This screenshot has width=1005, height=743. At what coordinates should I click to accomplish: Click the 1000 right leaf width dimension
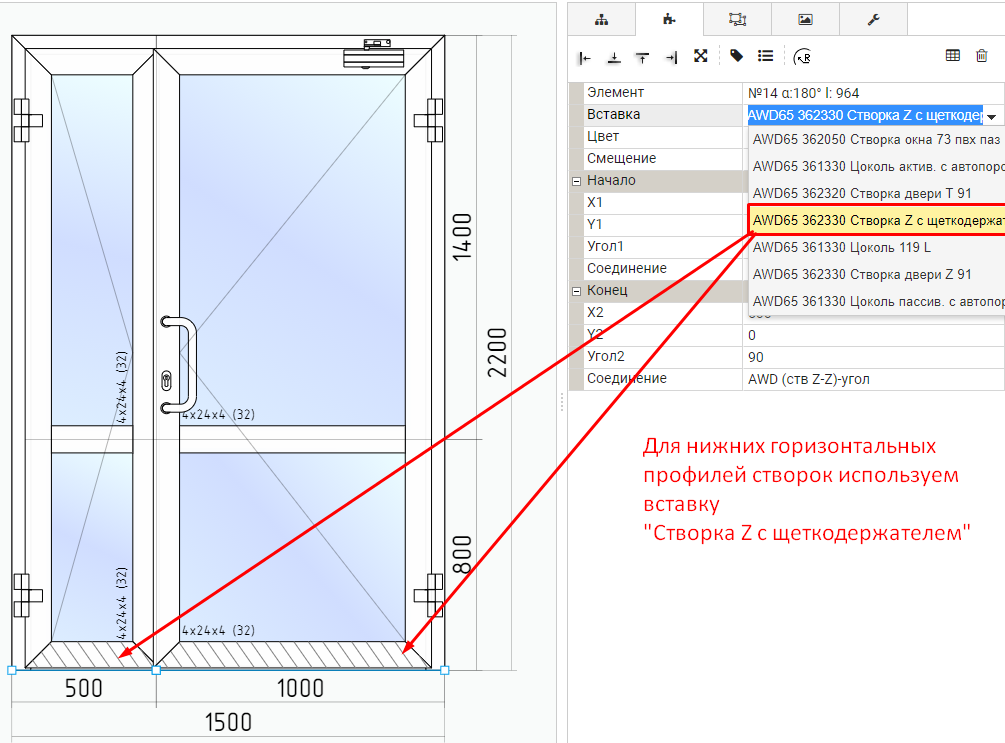(300, 689)
